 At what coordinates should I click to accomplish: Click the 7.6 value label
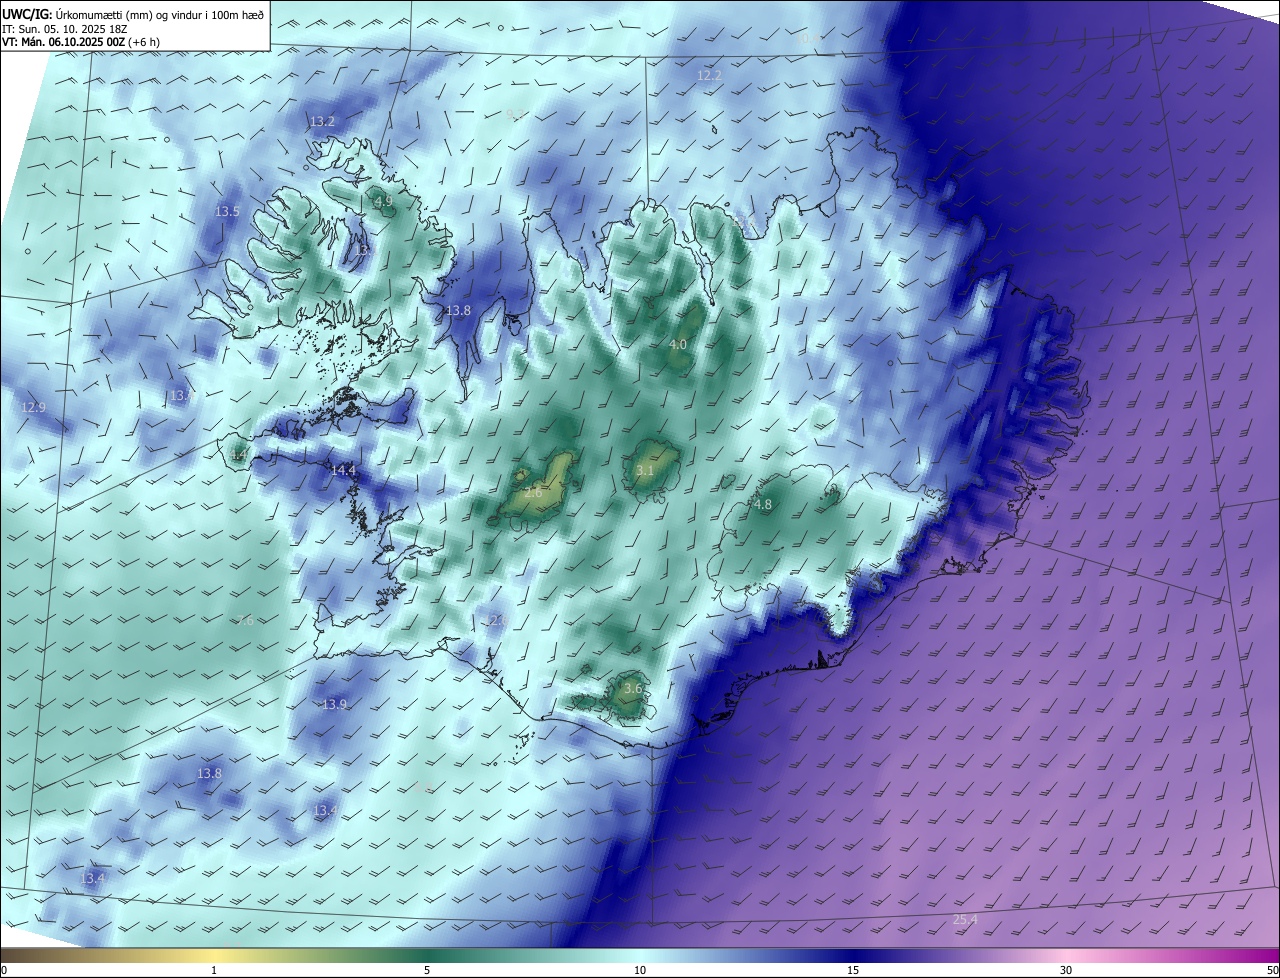(x=244, y=621)
